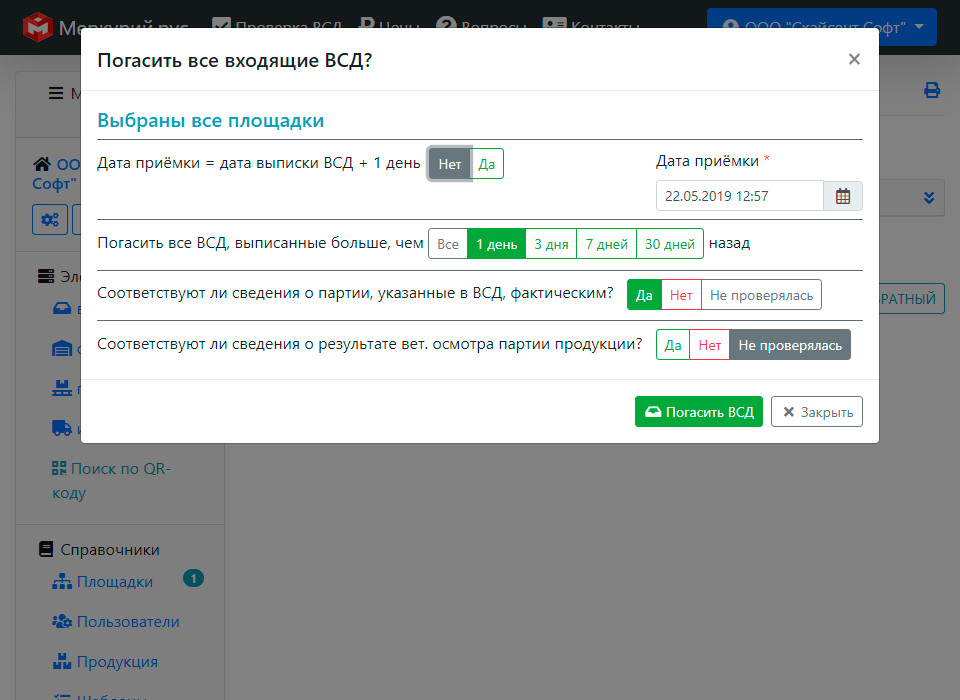
Task: Click the Меркурий logo icon
Action: coord(37,26)
